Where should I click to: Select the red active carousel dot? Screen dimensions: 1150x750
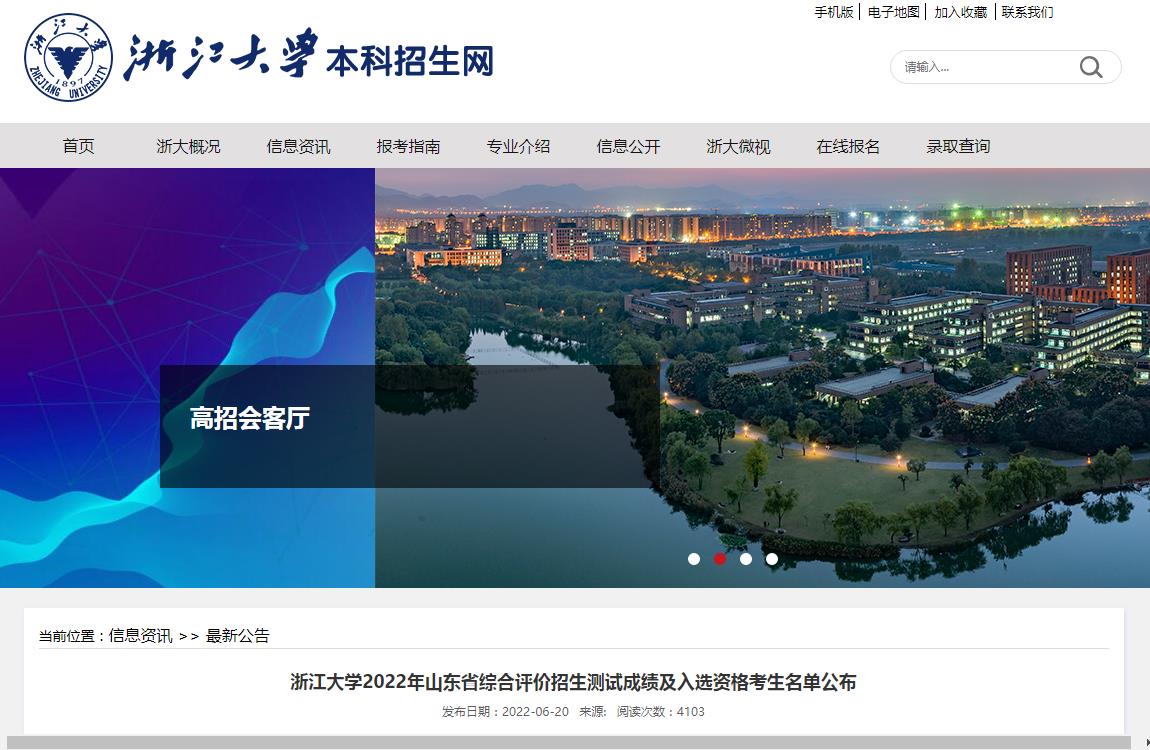click(x=719, y=559)
